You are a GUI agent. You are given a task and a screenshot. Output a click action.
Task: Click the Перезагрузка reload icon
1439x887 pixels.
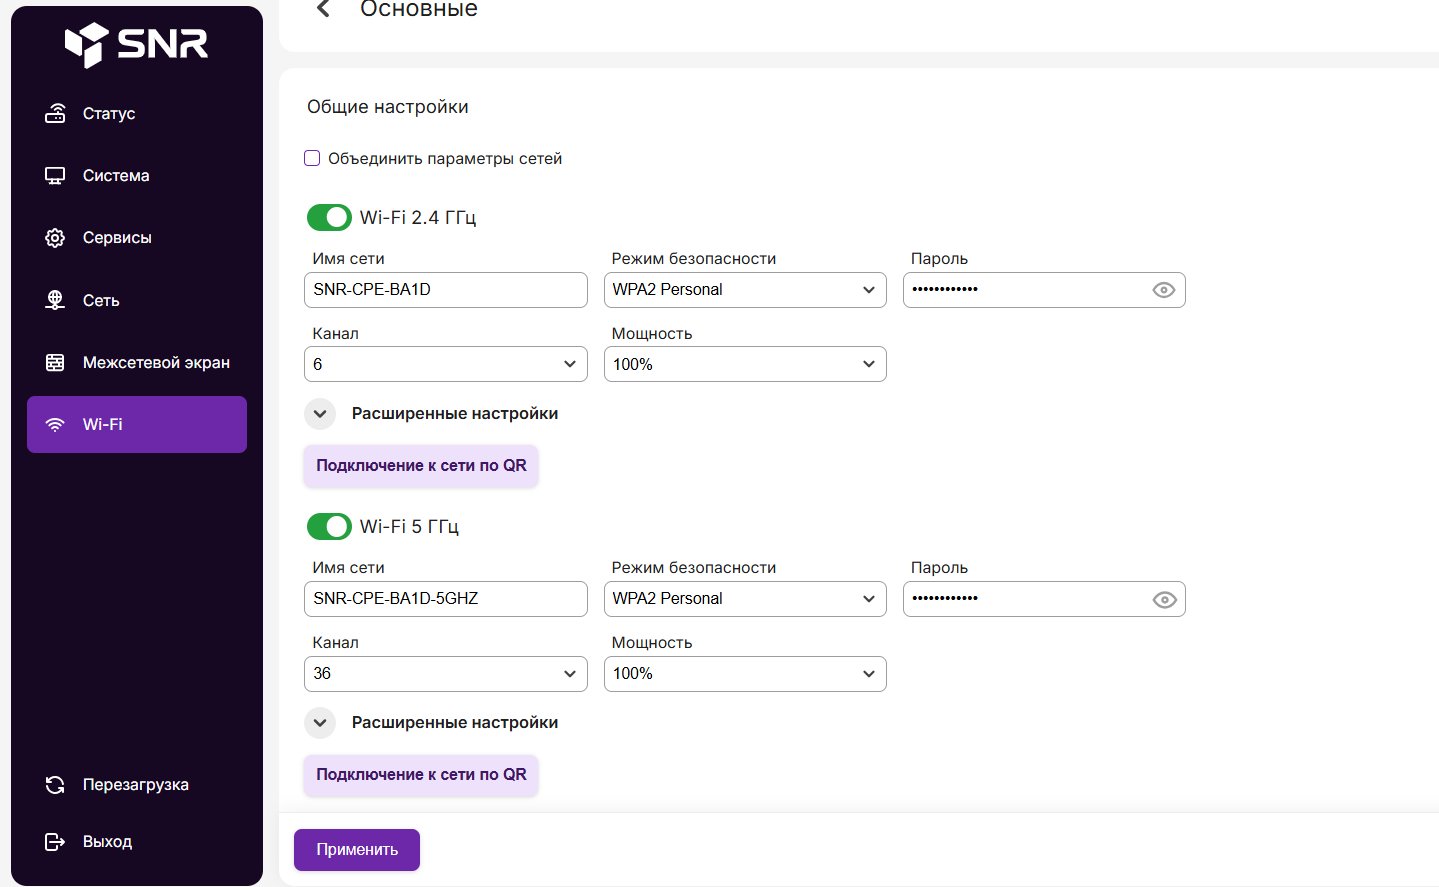click(x=55, y=785)
